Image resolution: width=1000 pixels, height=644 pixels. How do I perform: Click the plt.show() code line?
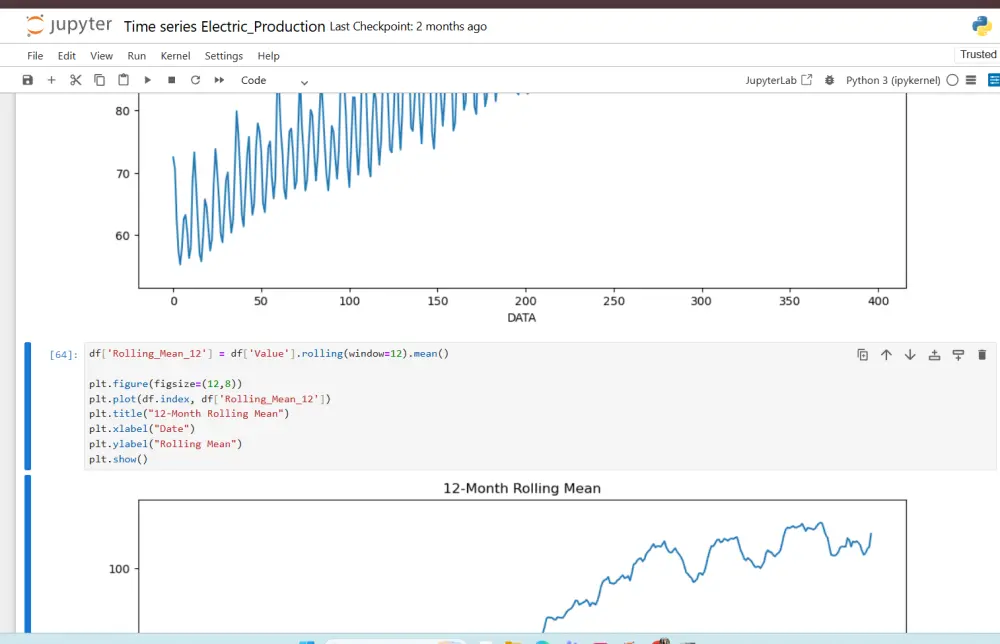[x=118, y=459]
